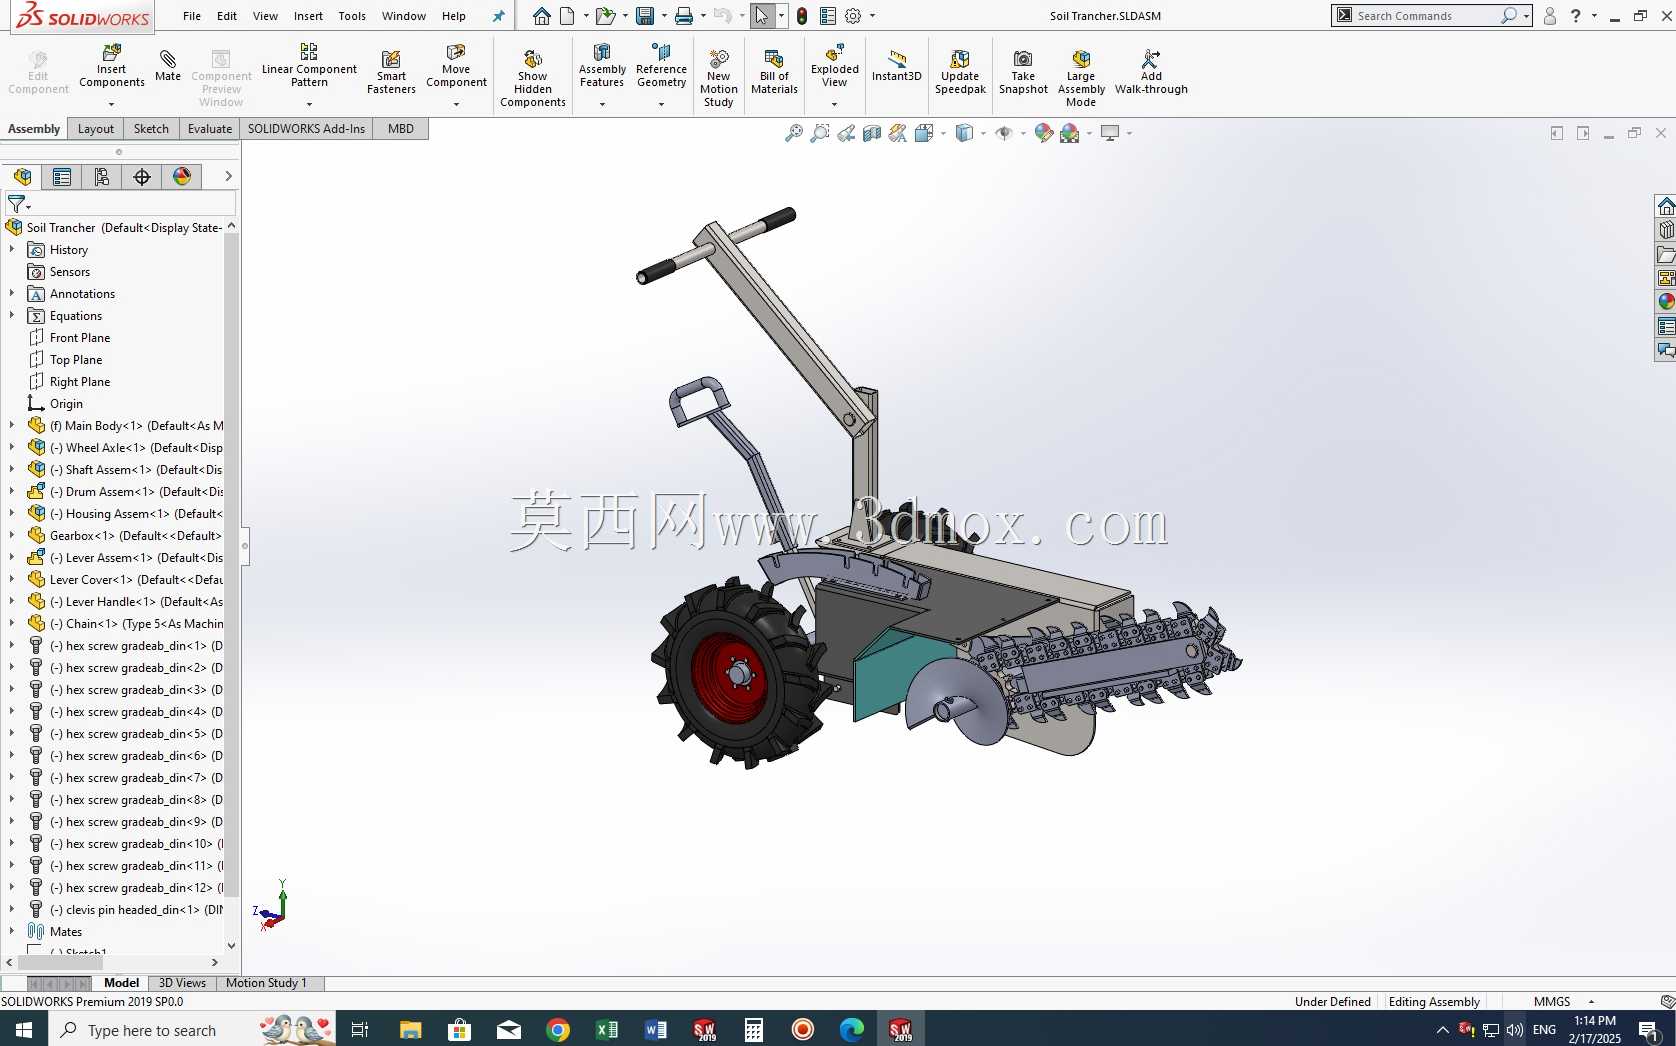Image resolution: width=1676 pixels, height=1046 pixels.
Task: Select Move Component tool
Action: click(456, 66)
